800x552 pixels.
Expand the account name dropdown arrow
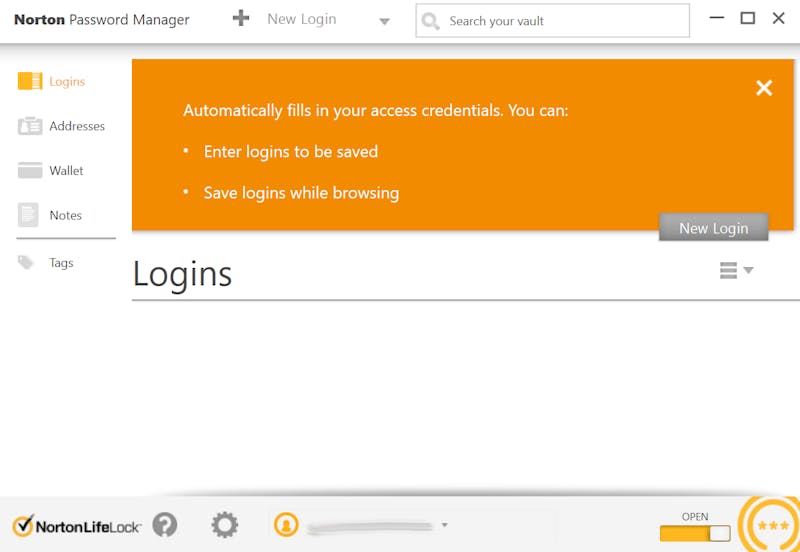point(444,525)
